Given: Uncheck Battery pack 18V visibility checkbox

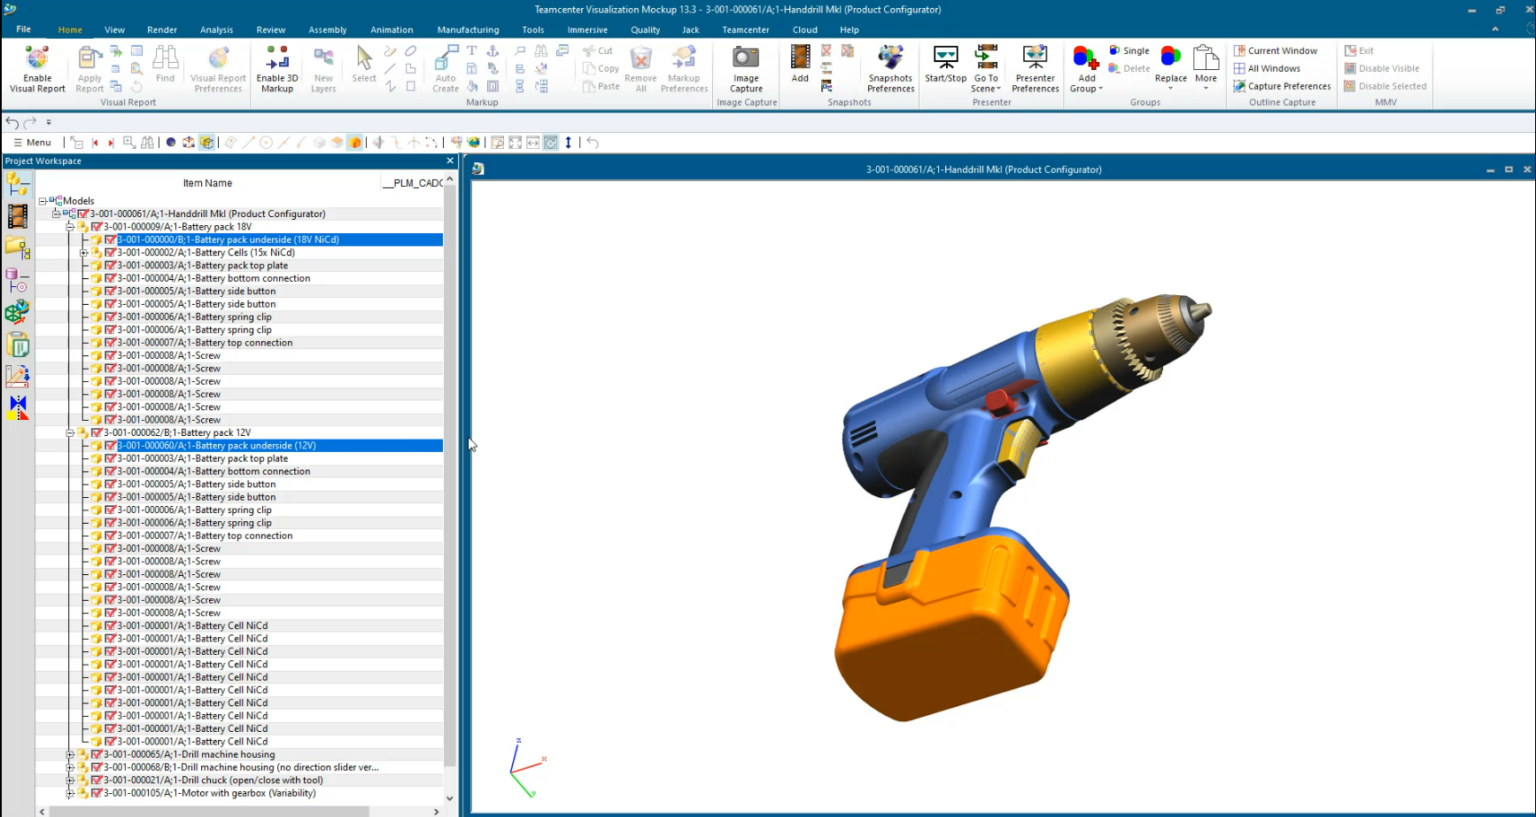Looking at the screenshot, I should pos(97,227).
